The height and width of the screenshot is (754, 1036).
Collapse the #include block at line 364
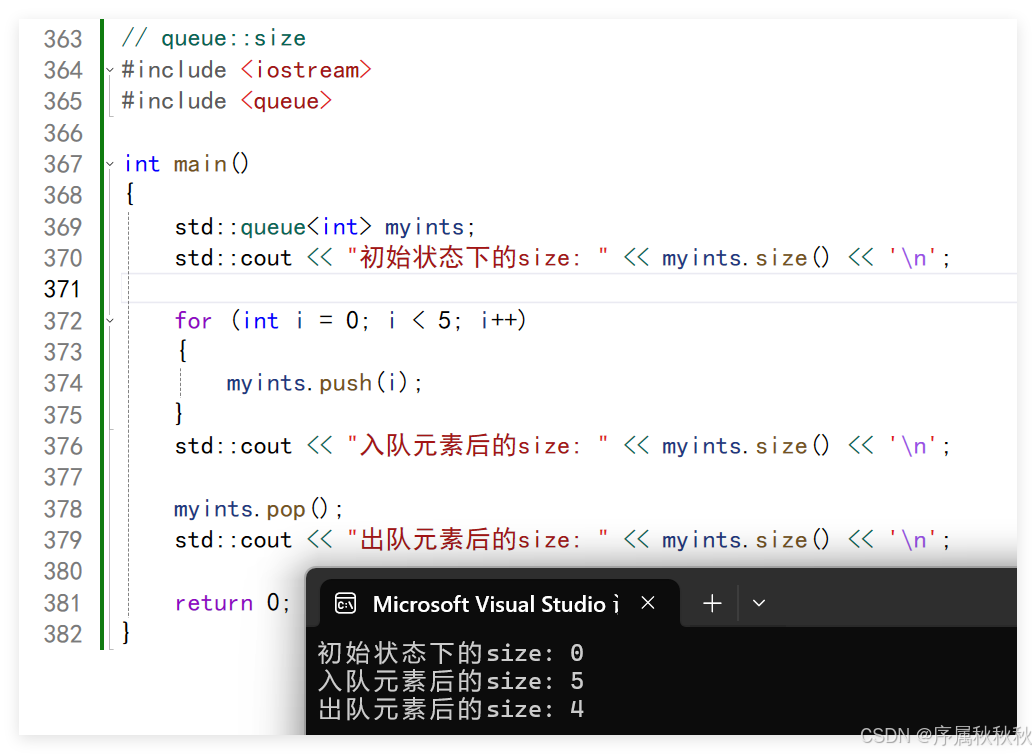tap(110, 69)
